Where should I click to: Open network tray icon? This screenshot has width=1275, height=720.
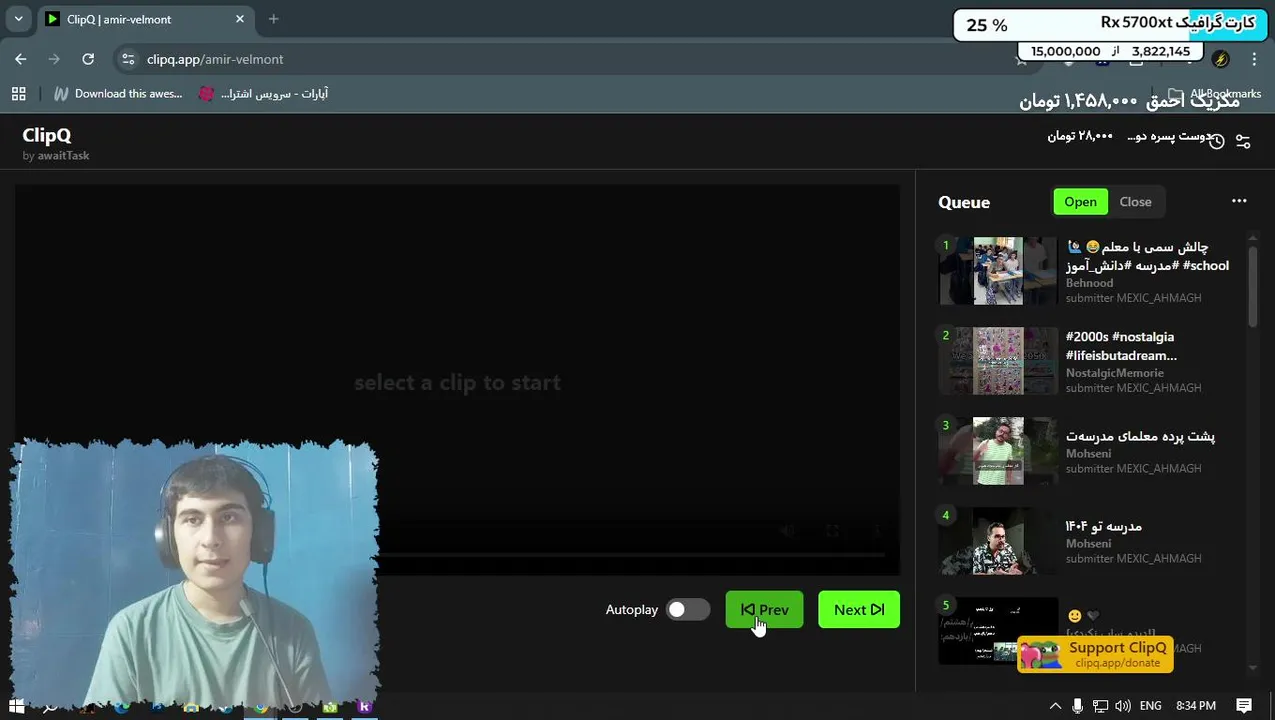pos(1100,706)
